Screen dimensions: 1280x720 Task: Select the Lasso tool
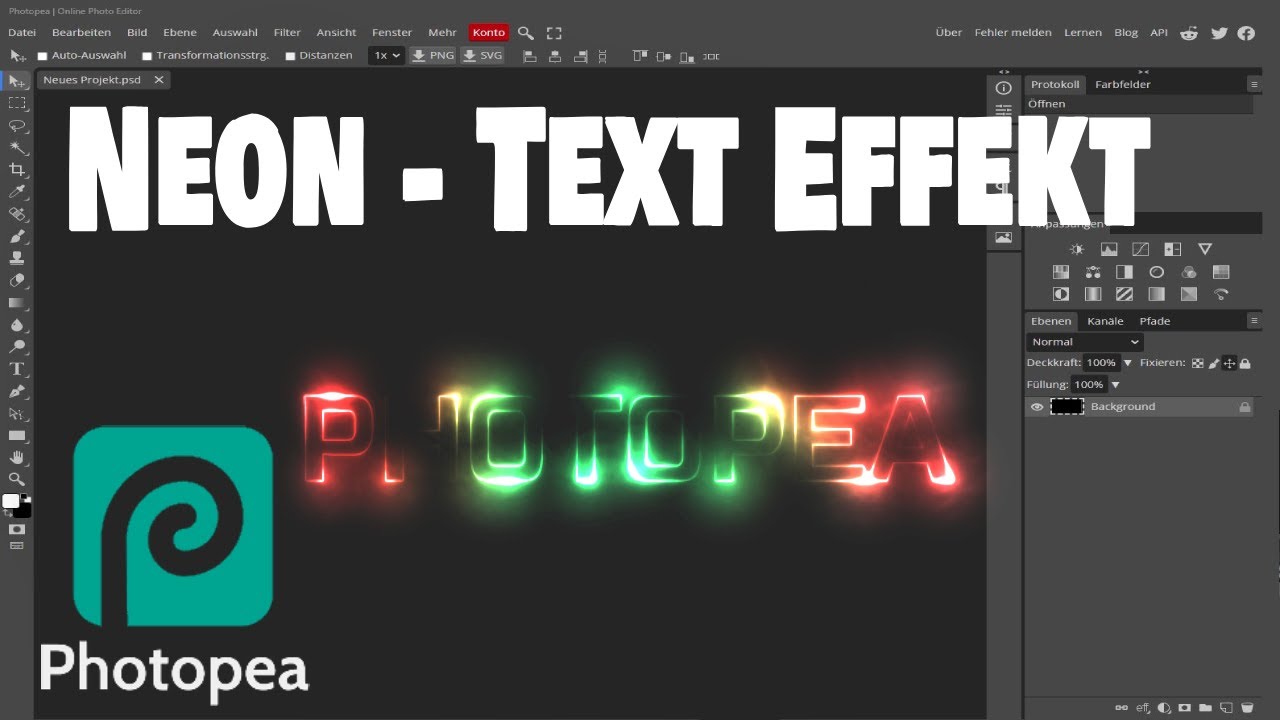(17, 125)
